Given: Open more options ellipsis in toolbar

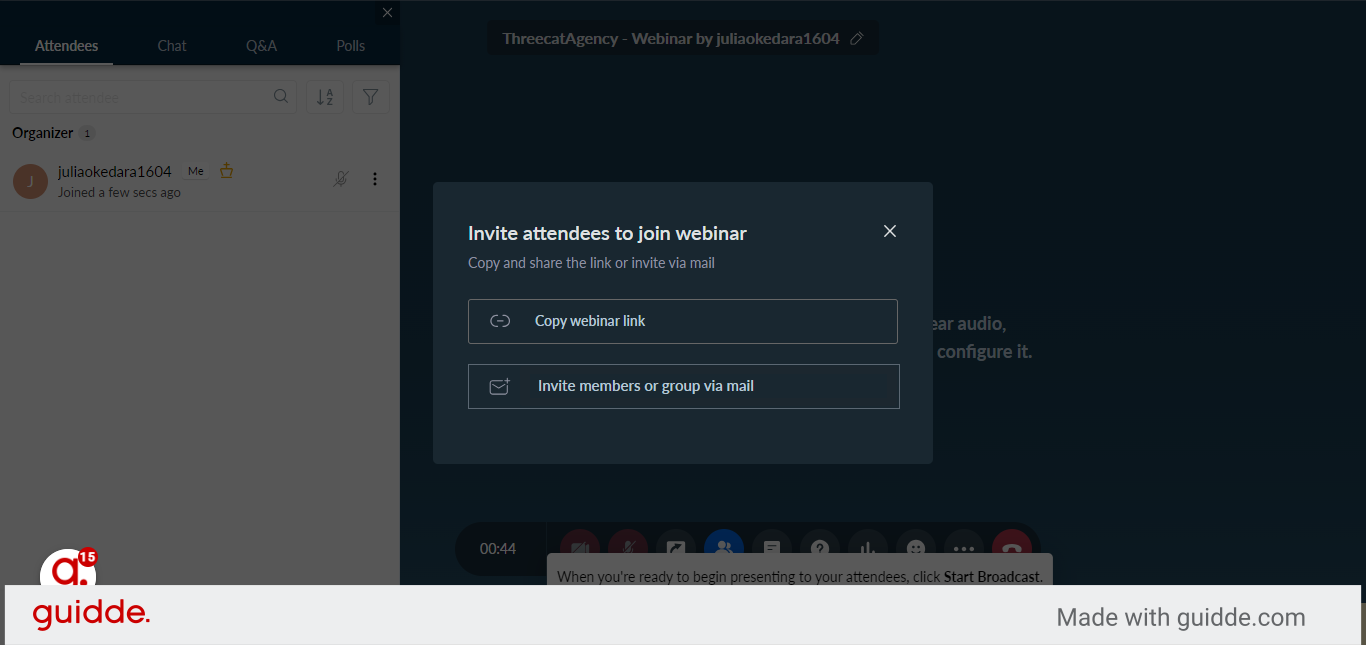Looking at the screenshot, I should [964, 548].
